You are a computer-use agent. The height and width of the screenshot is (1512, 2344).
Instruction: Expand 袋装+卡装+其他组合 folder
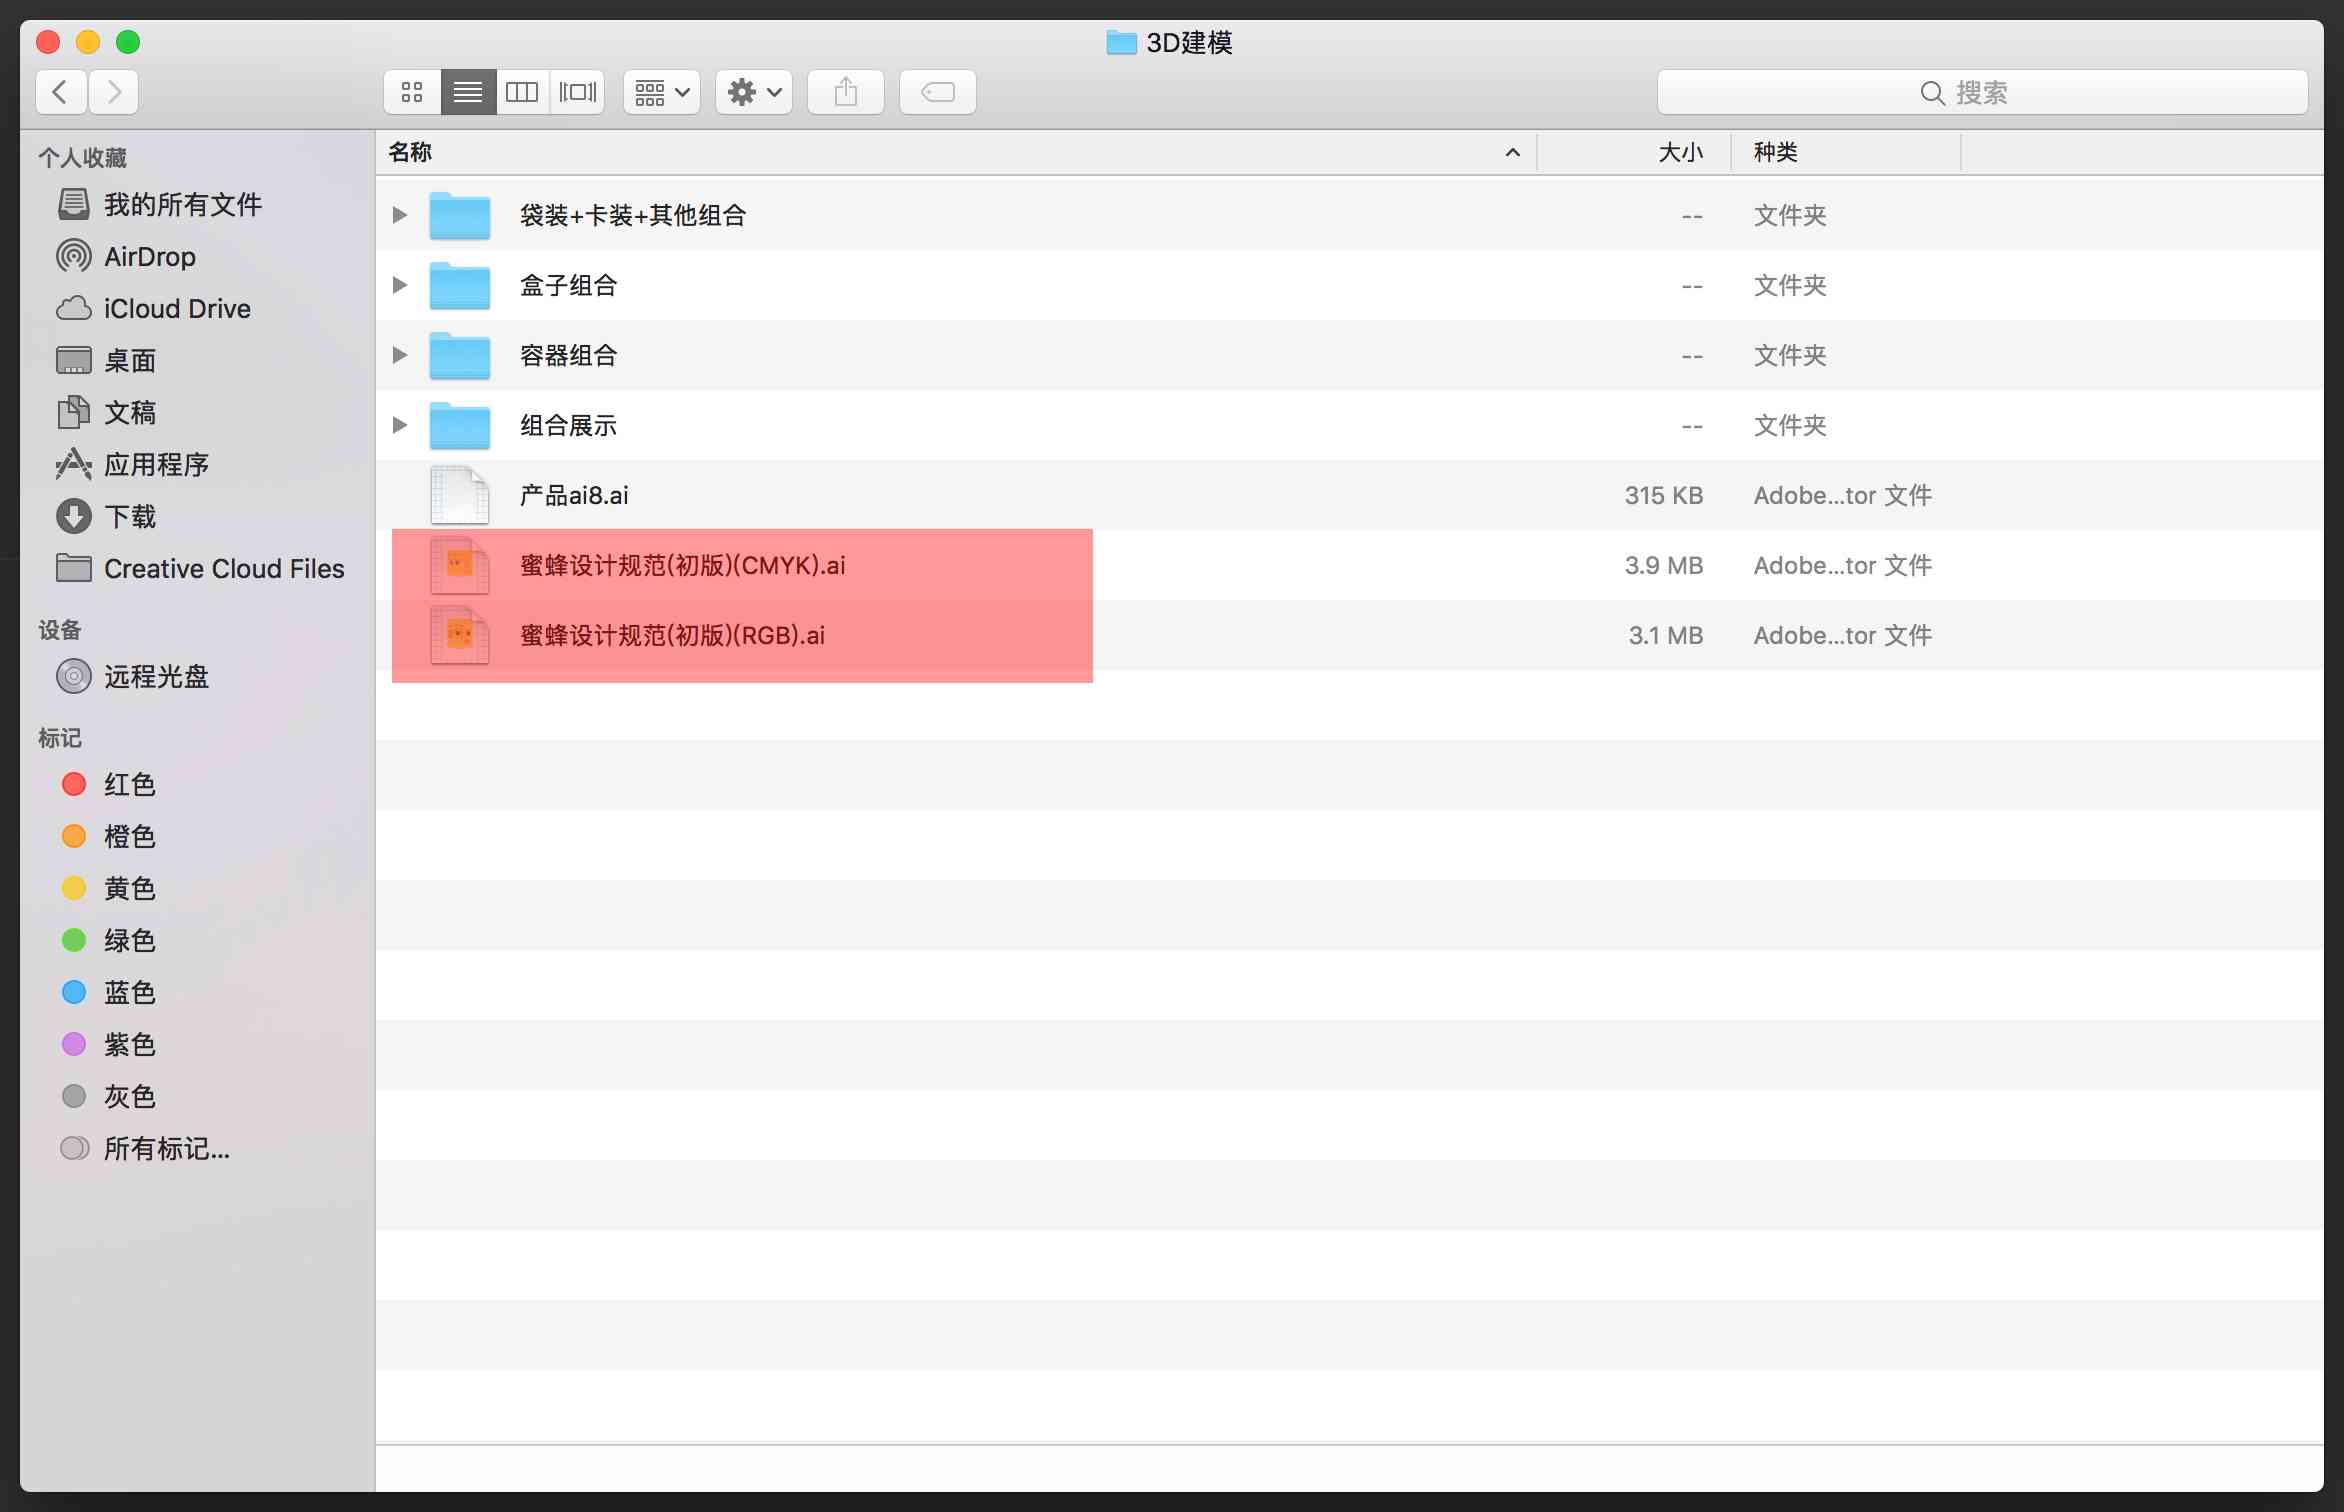click(x=403, y=215)
